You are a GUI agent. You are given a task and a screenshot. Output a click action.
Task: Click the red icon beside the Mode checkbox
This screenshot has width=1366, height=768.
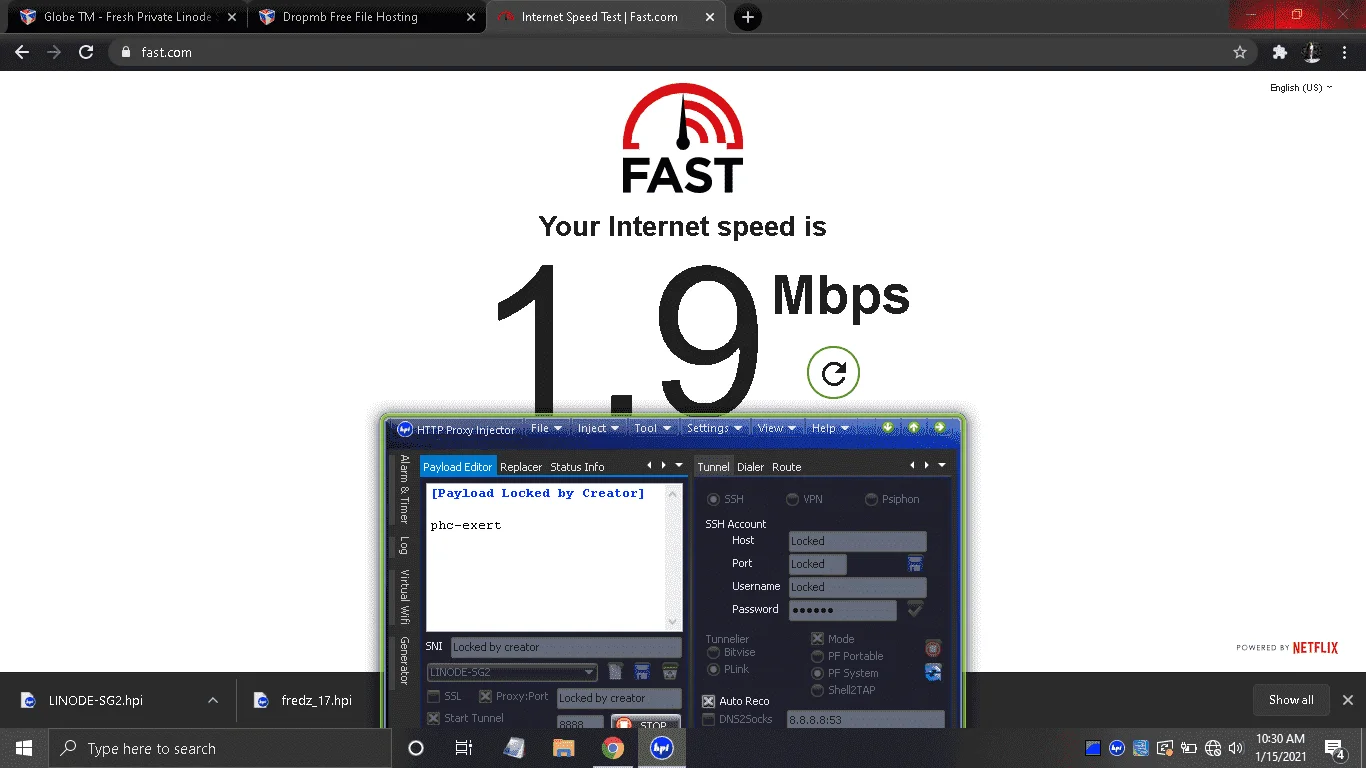[933, 648]
